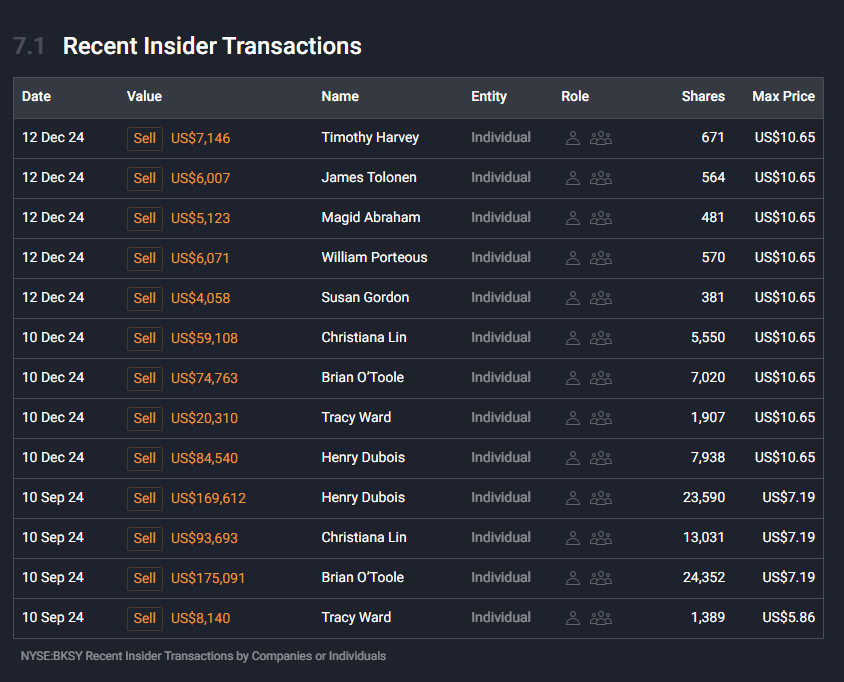This screenshot has width=844, height=682.
Task: Select the name Magid Abraham
Action: click(x=371, y=217)
